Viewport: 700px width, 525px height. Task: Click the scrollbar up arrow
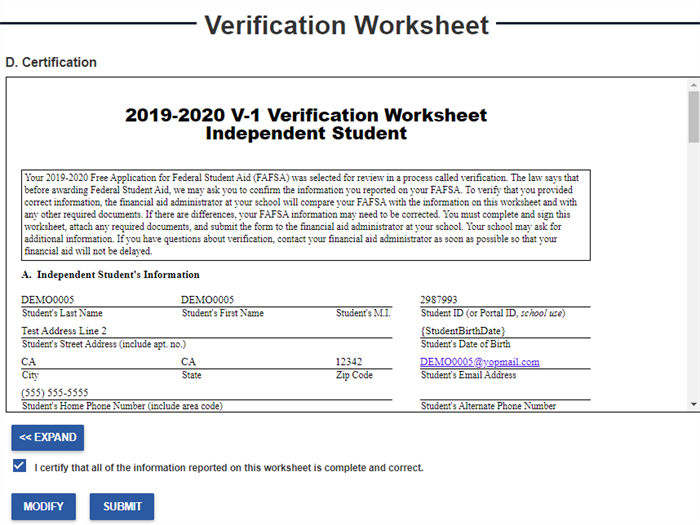click(692, 88)
